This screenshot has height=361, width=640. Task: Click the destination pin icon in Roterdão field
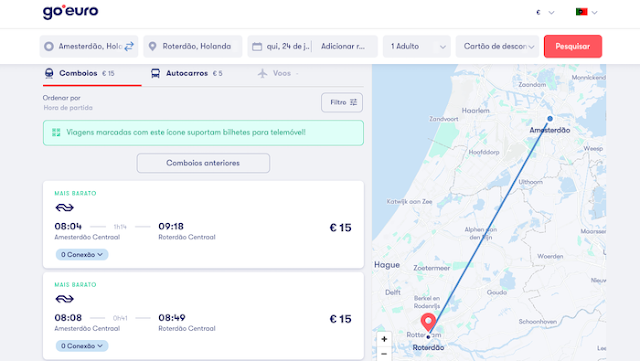(x=152, y=47)
